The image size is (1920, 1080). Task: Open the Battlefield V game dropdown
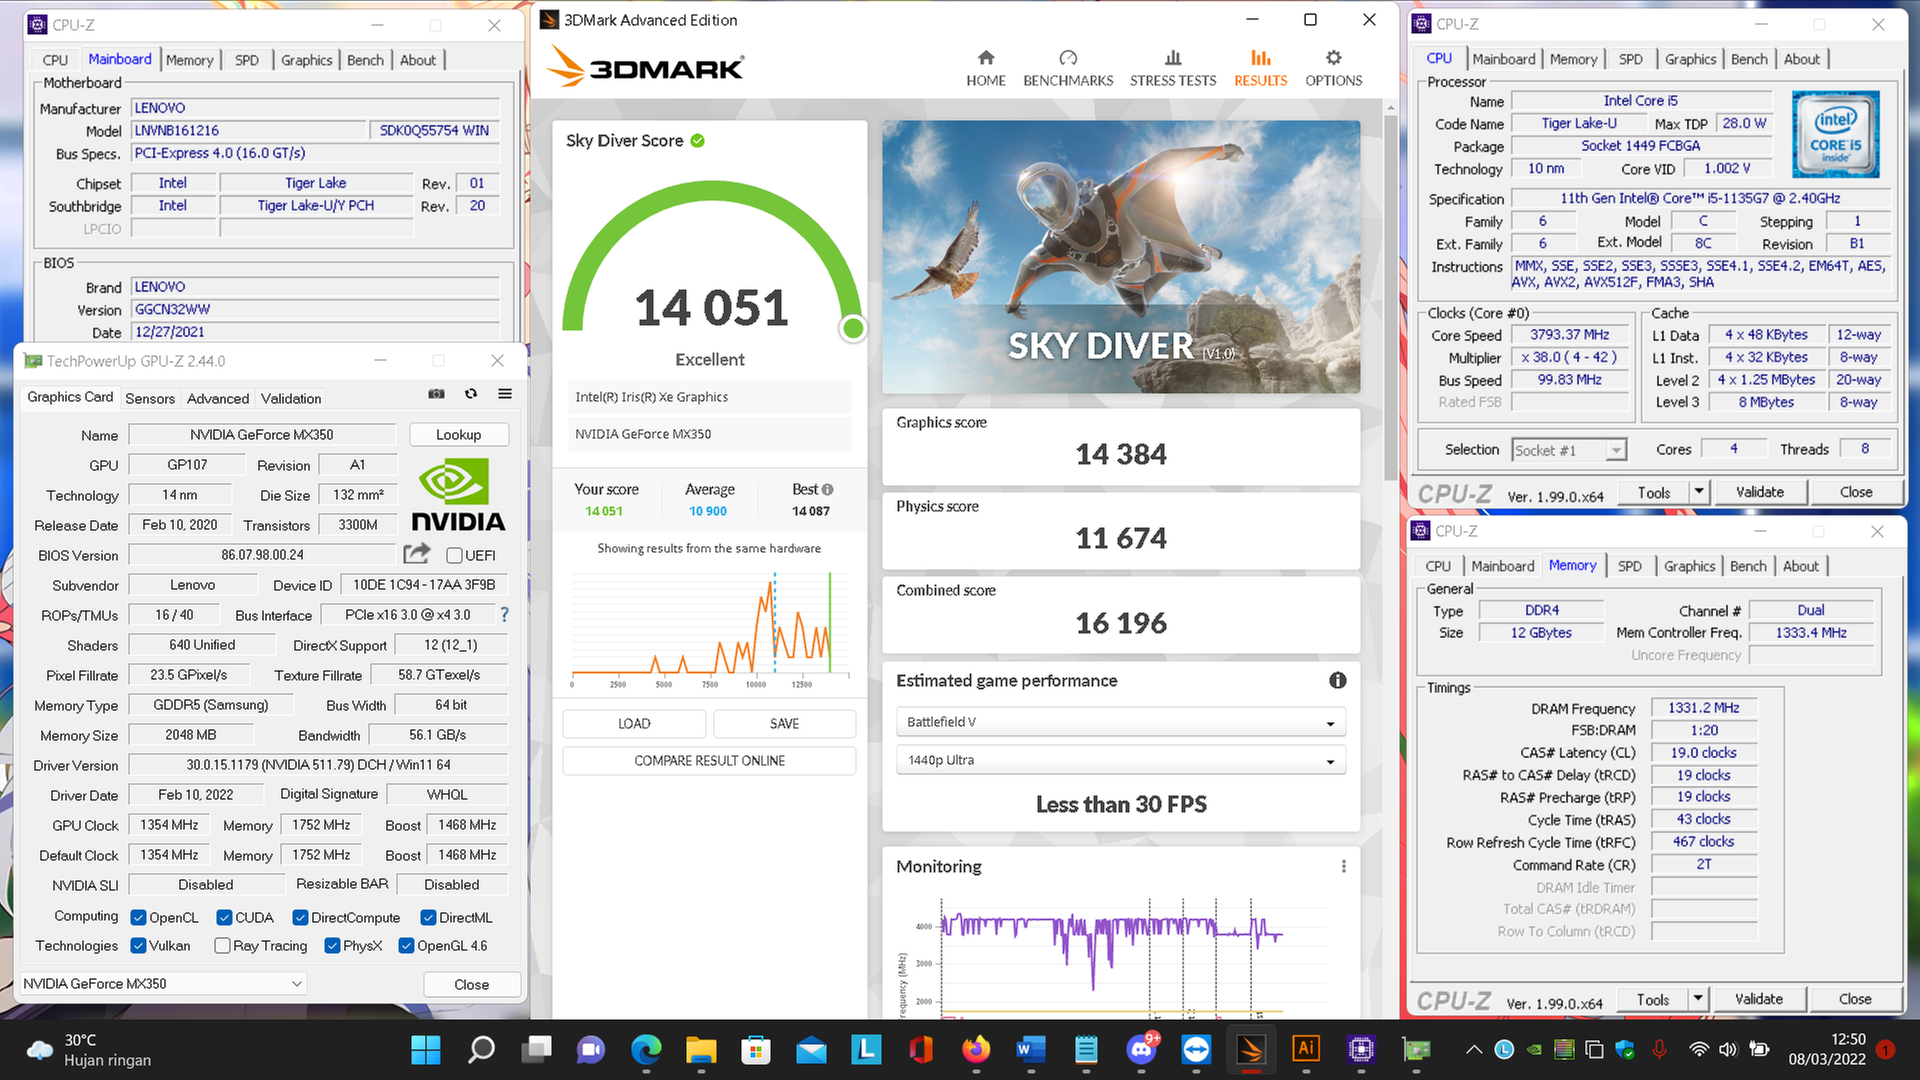[1121, 722]
